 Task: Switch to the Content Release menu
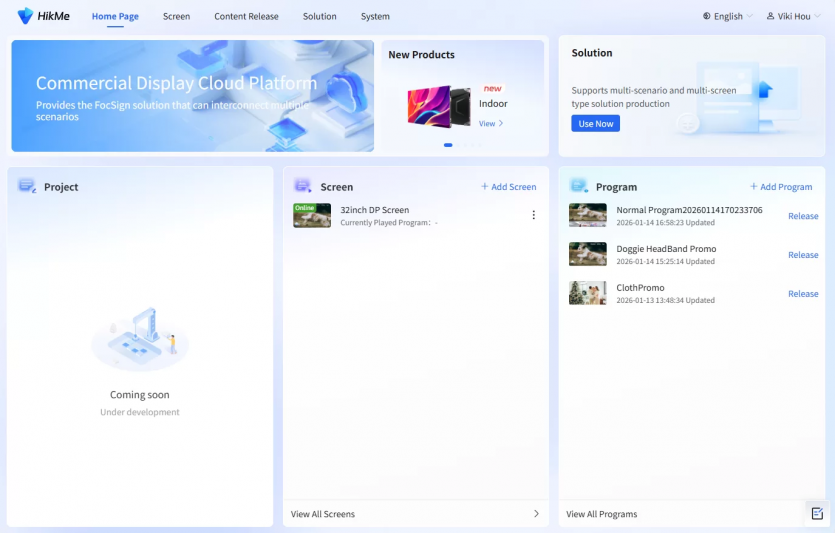click(246, 17)
